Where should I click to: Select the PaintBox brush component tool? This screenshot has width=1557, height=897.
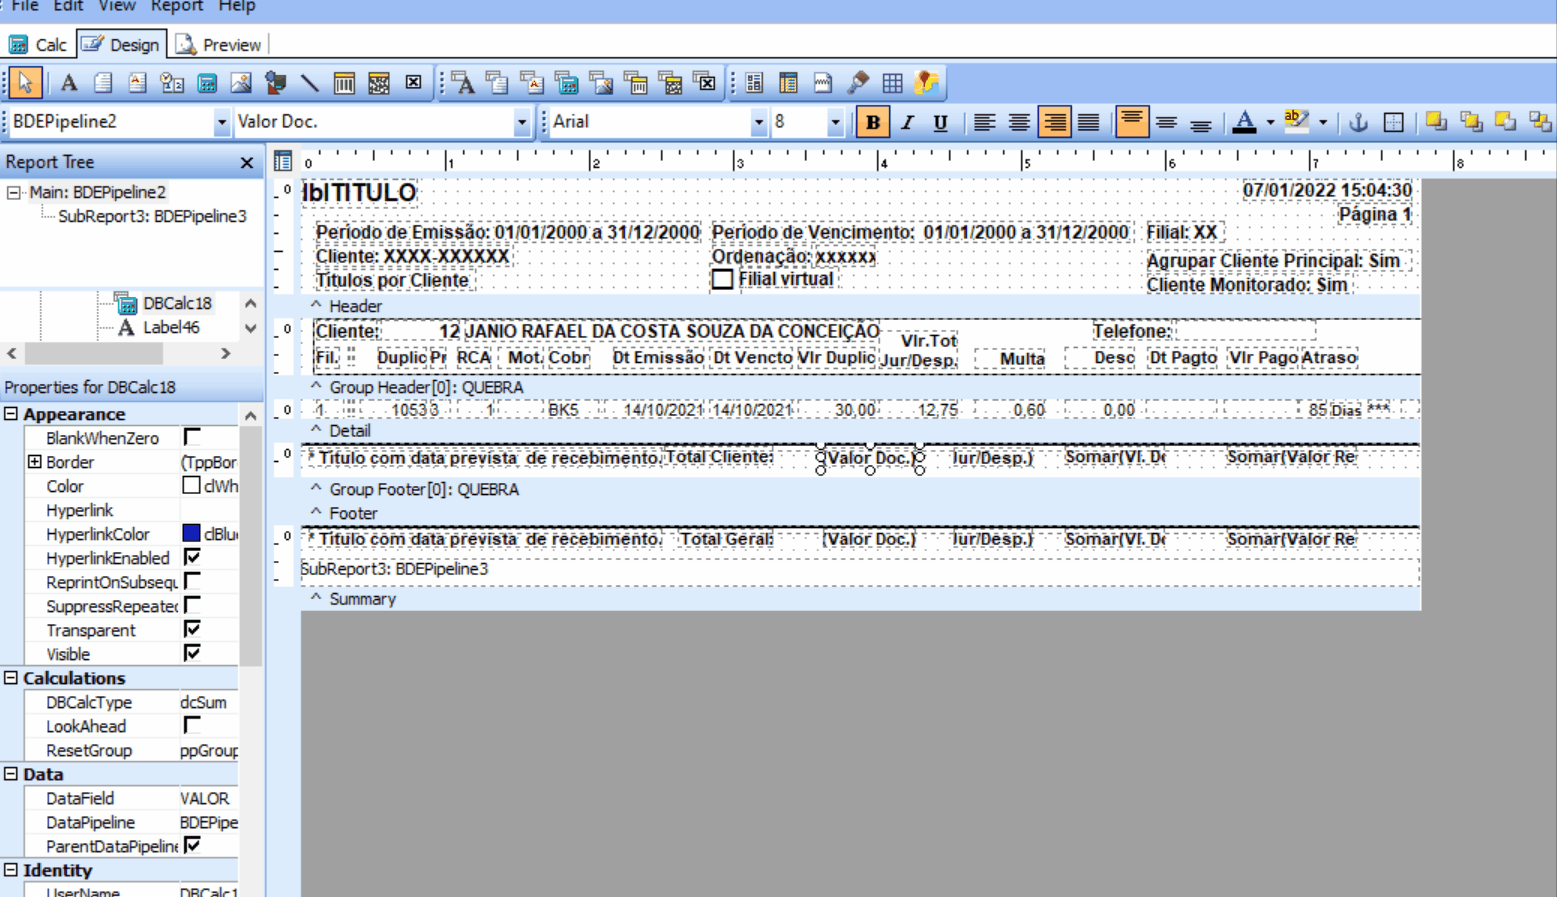[x=858, y=83]
